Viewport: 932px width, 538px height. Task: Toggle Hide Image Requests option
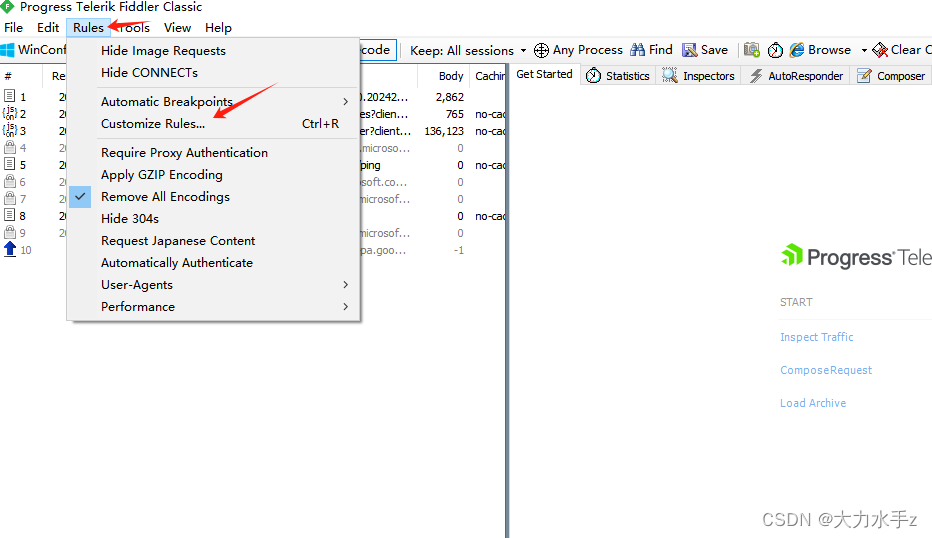[213, 51]
